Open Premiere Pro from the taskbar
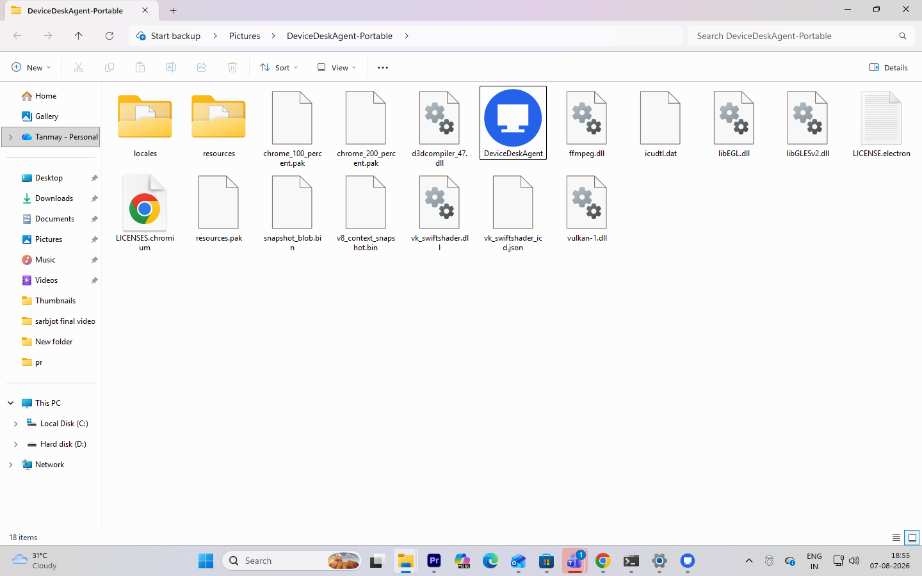 434,561
